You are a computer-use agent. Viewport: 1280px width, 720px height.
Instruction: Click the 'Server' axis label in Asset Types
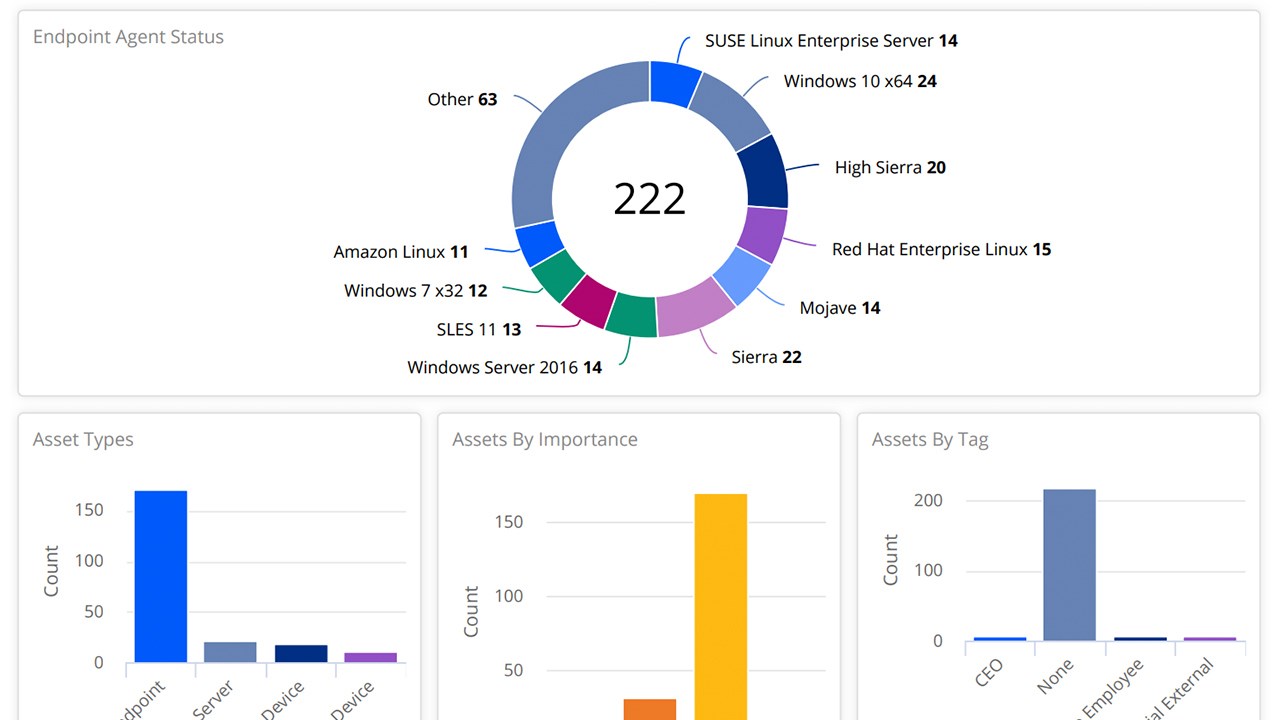pos(213,700)
